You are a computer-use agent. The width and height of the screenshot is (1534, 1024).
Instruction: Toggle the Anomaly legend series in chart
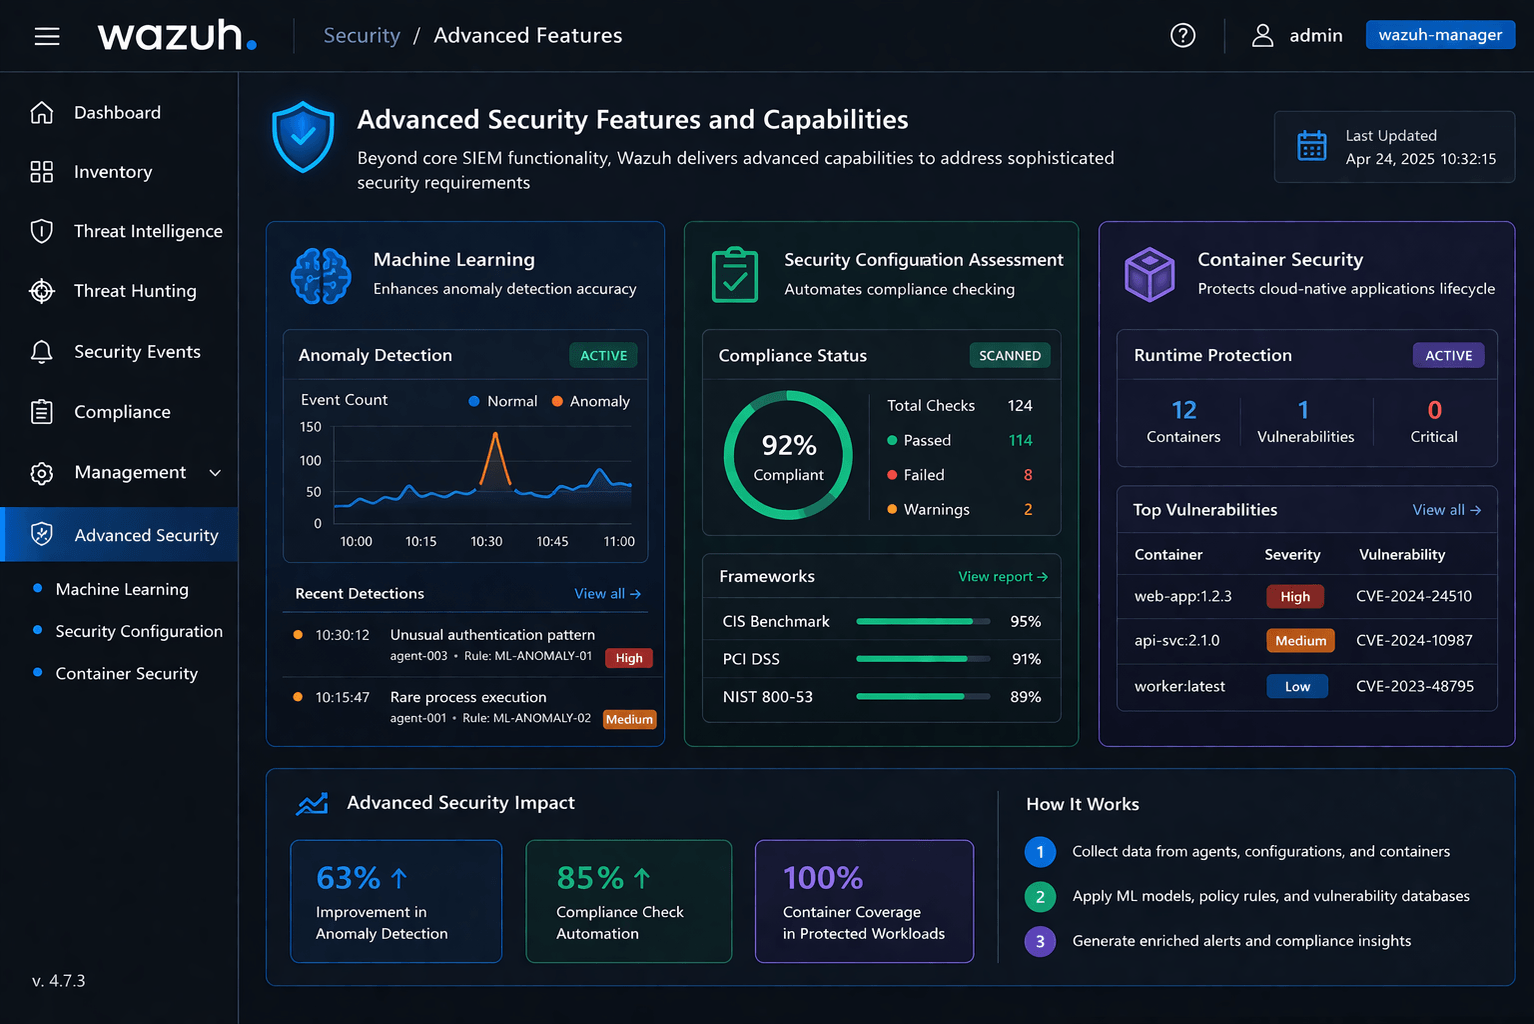tap(590, 401)
